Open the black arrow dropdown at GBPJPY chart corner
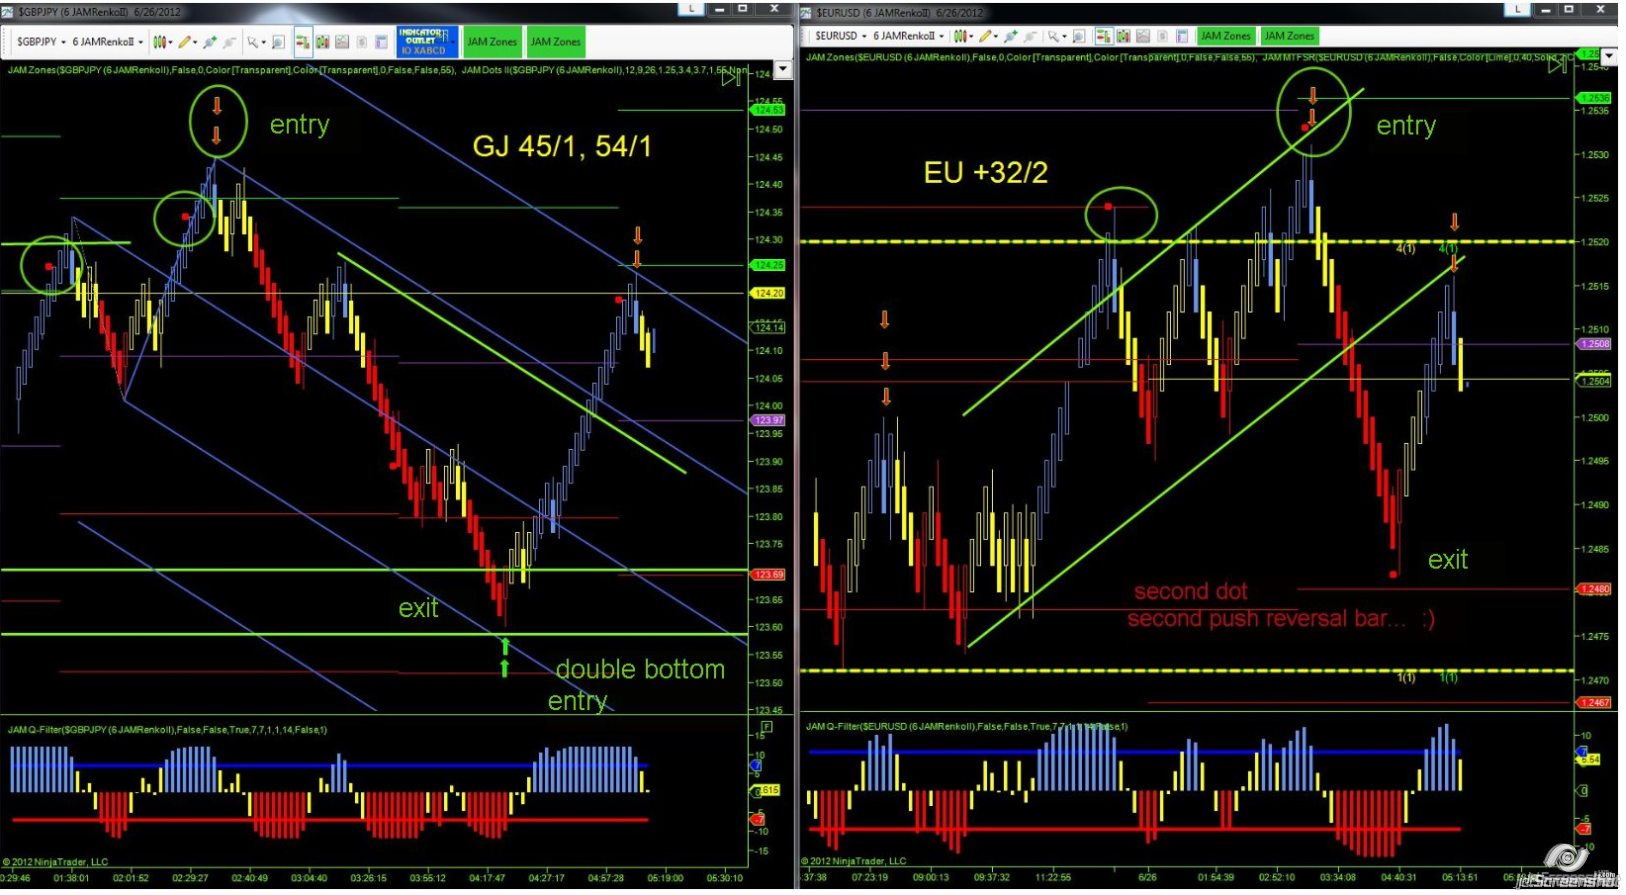The height and width of the screenshot is (895, 1626). [783, 70]
